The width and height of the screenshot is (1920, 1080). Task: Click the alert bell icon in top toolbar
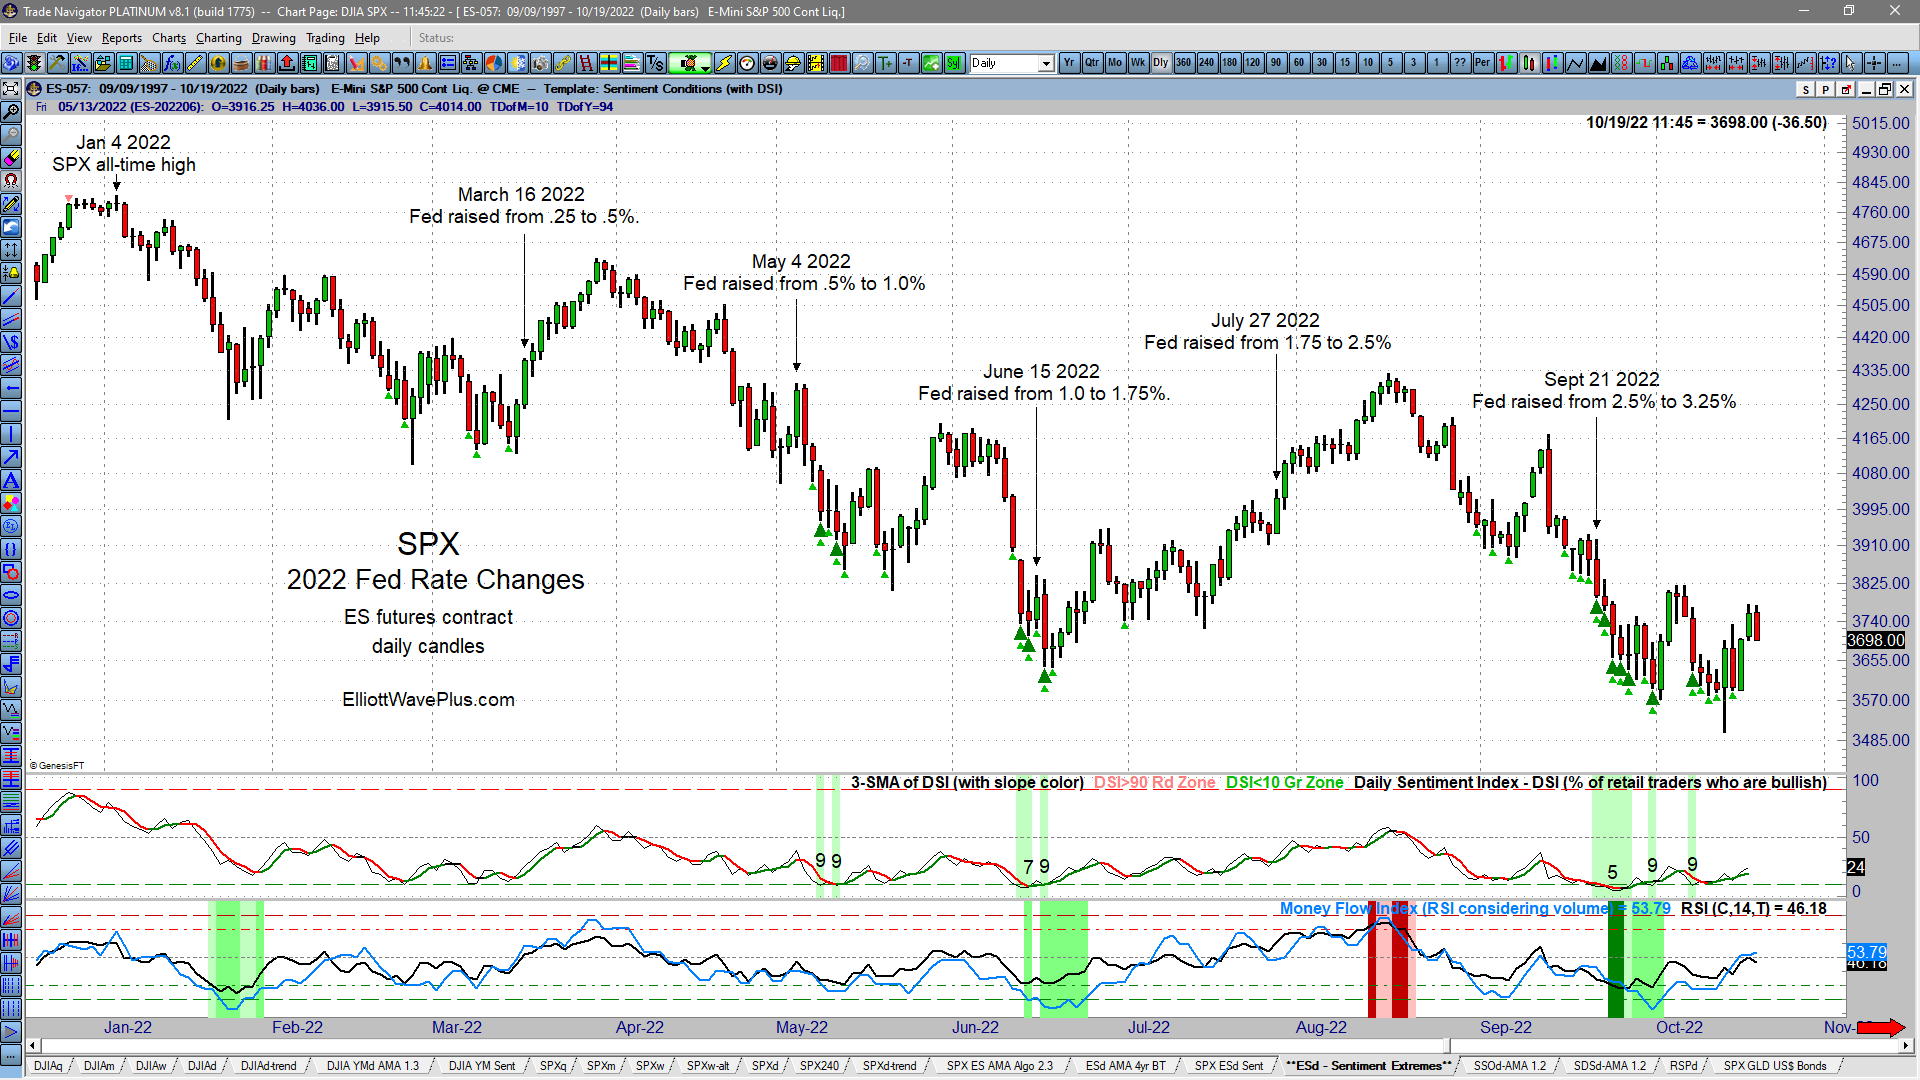[x=425, y=63]
